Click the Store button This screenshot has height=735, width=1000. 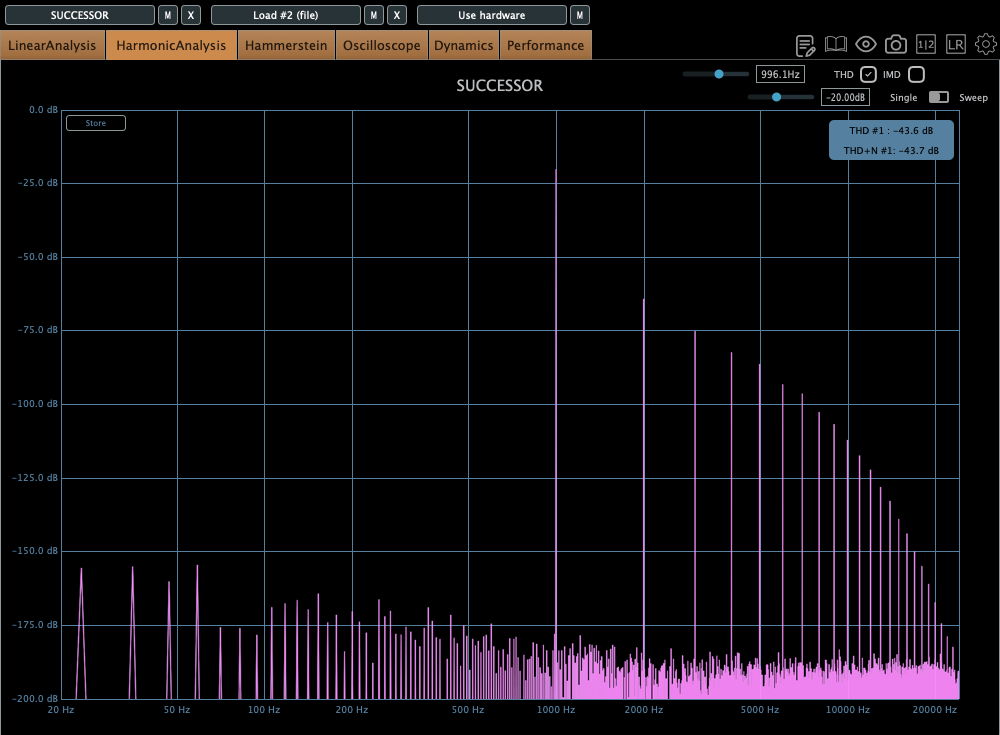(96, 123)
